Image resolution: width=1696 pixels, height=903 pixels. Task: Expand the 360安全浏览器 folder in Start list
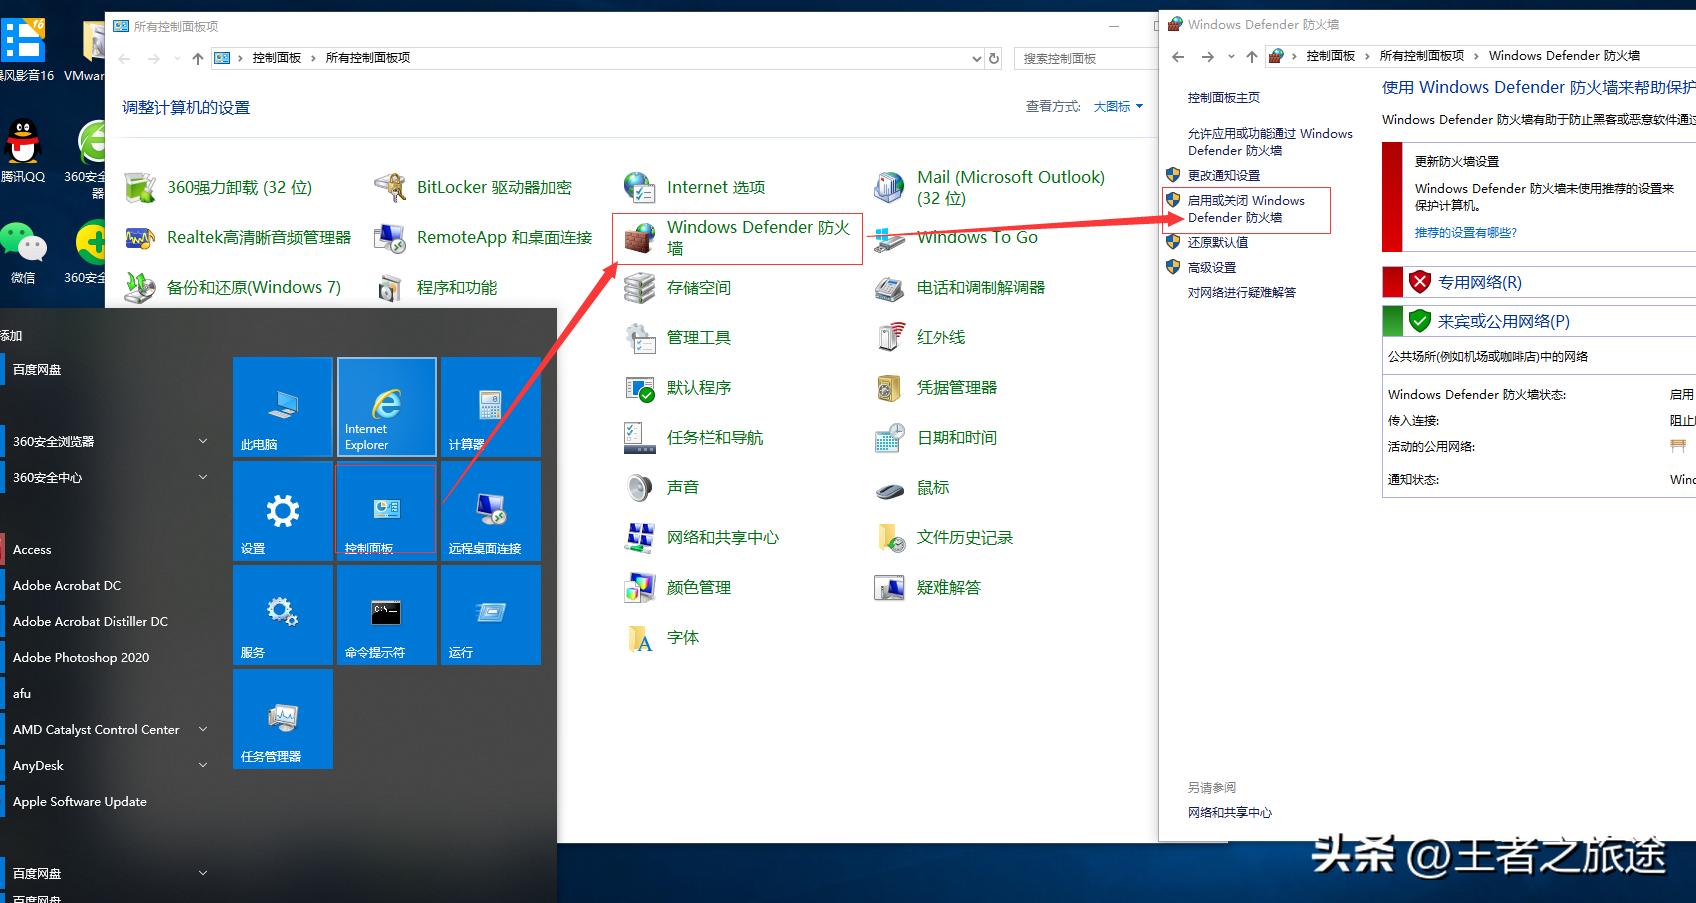[x=203, y=441]
